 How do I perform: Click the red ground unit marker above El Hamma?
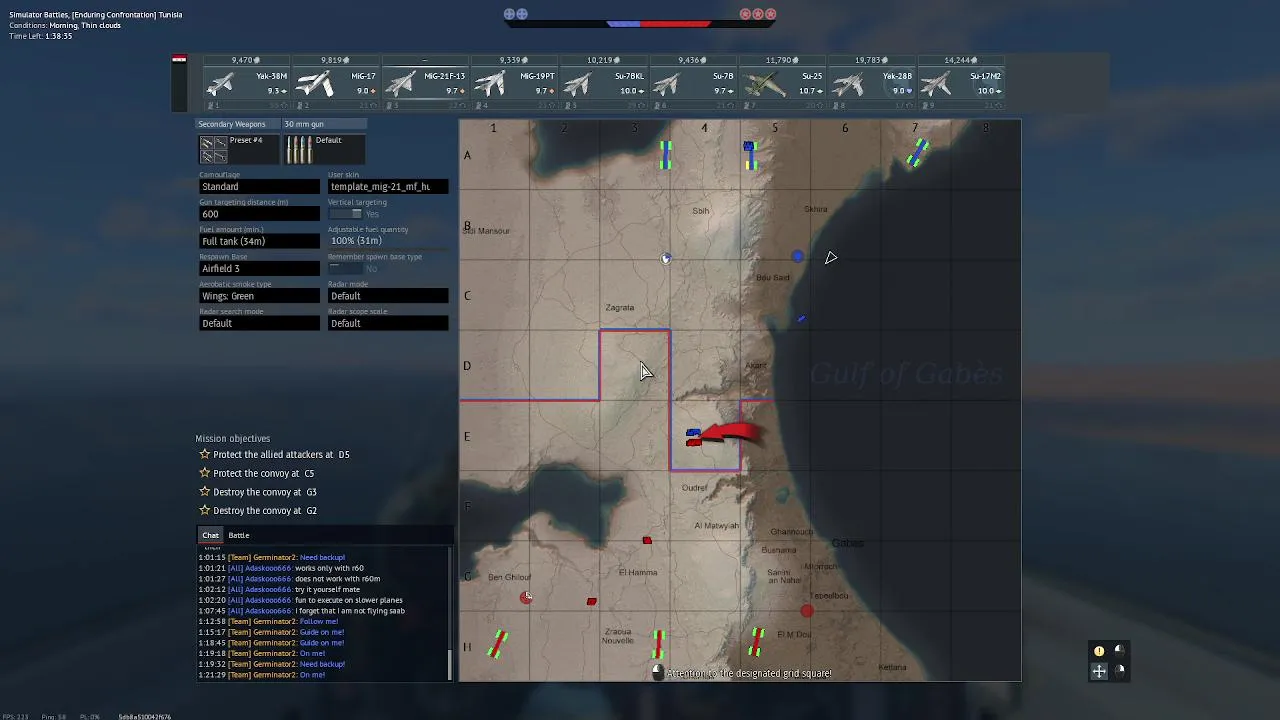point(647,541)
